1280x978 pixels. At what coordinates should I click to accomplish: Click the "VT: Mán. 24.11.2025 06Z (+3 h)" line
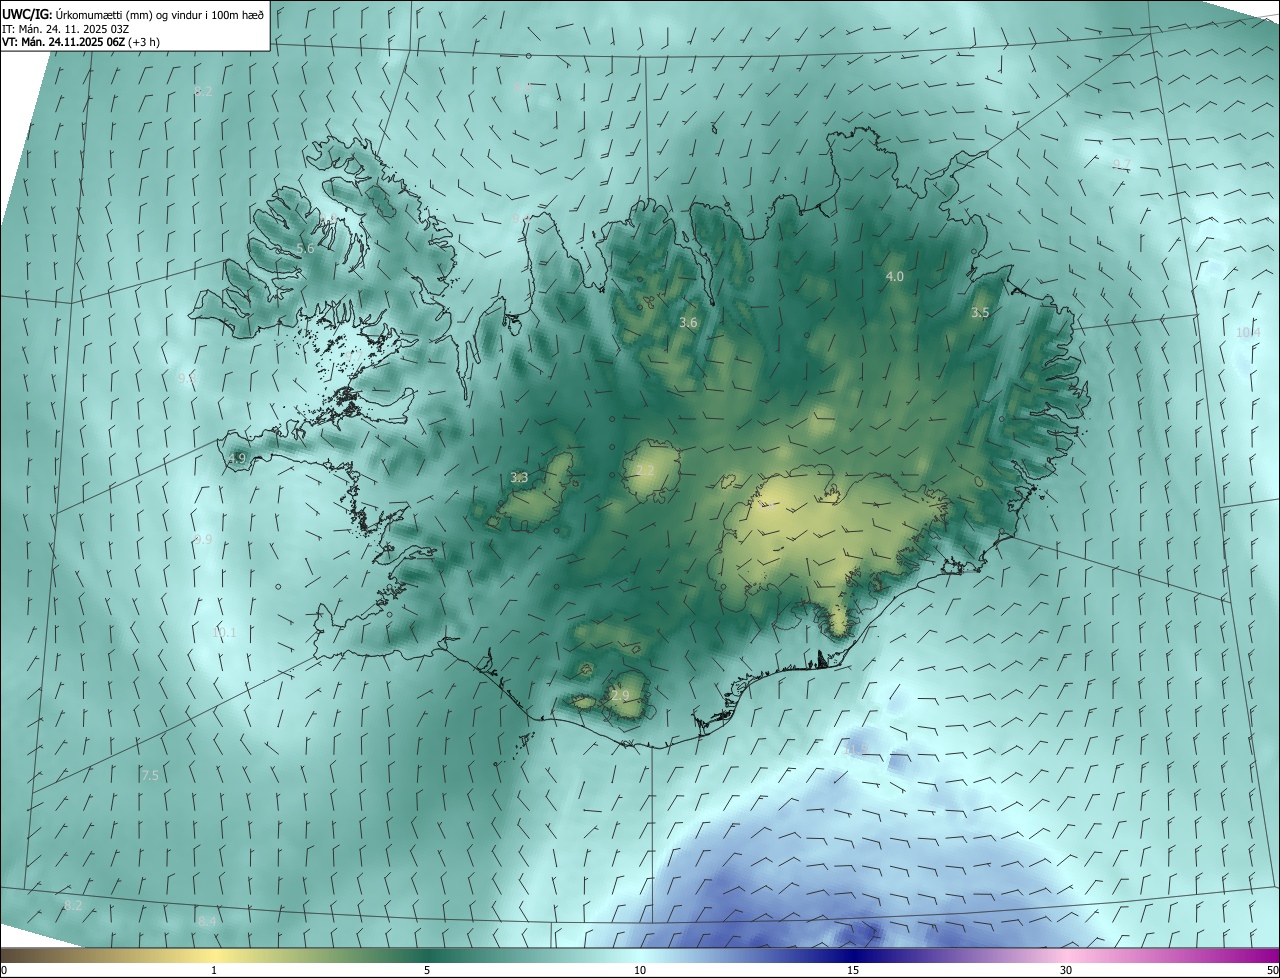(x=81, y=42)
